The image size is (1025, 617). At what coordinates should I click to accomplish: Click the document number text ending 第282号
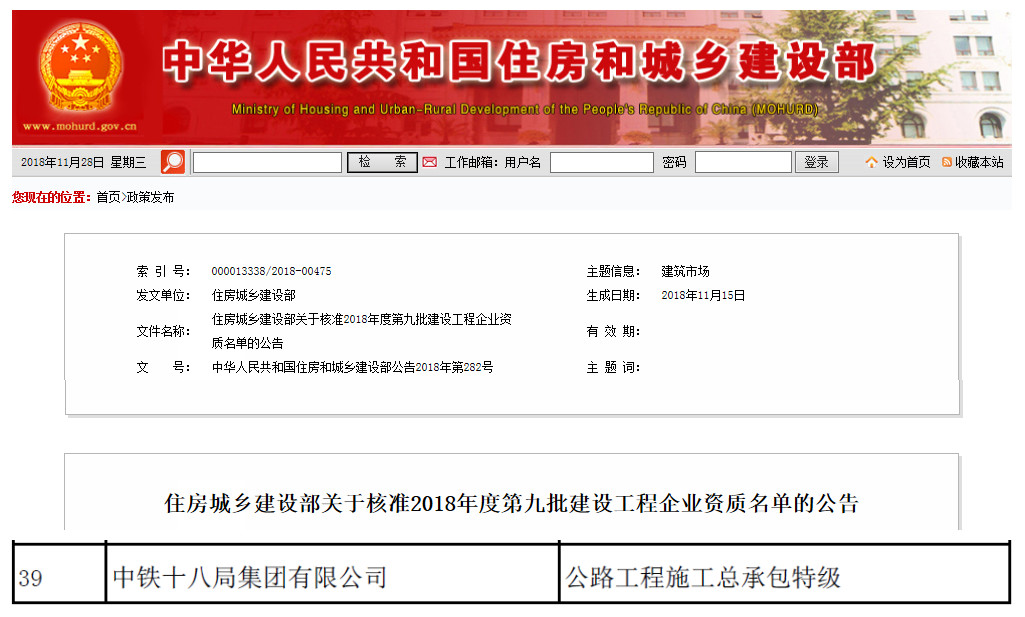point(352,367)
